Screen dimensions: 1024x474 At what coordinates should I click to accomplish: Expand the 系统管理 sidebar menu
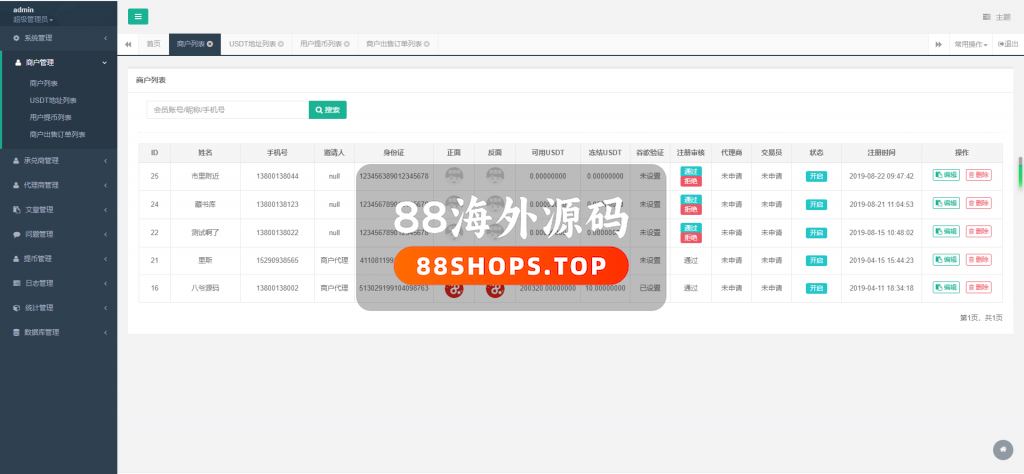[x=57, y=38]
